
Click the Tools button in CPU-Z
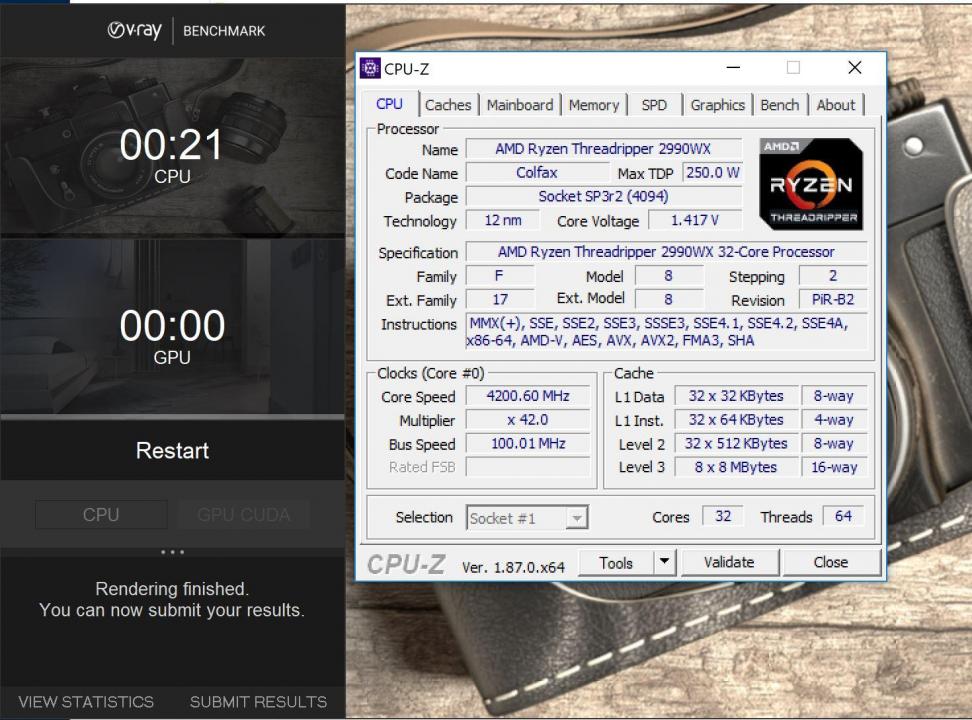click(x=616, y=562)
